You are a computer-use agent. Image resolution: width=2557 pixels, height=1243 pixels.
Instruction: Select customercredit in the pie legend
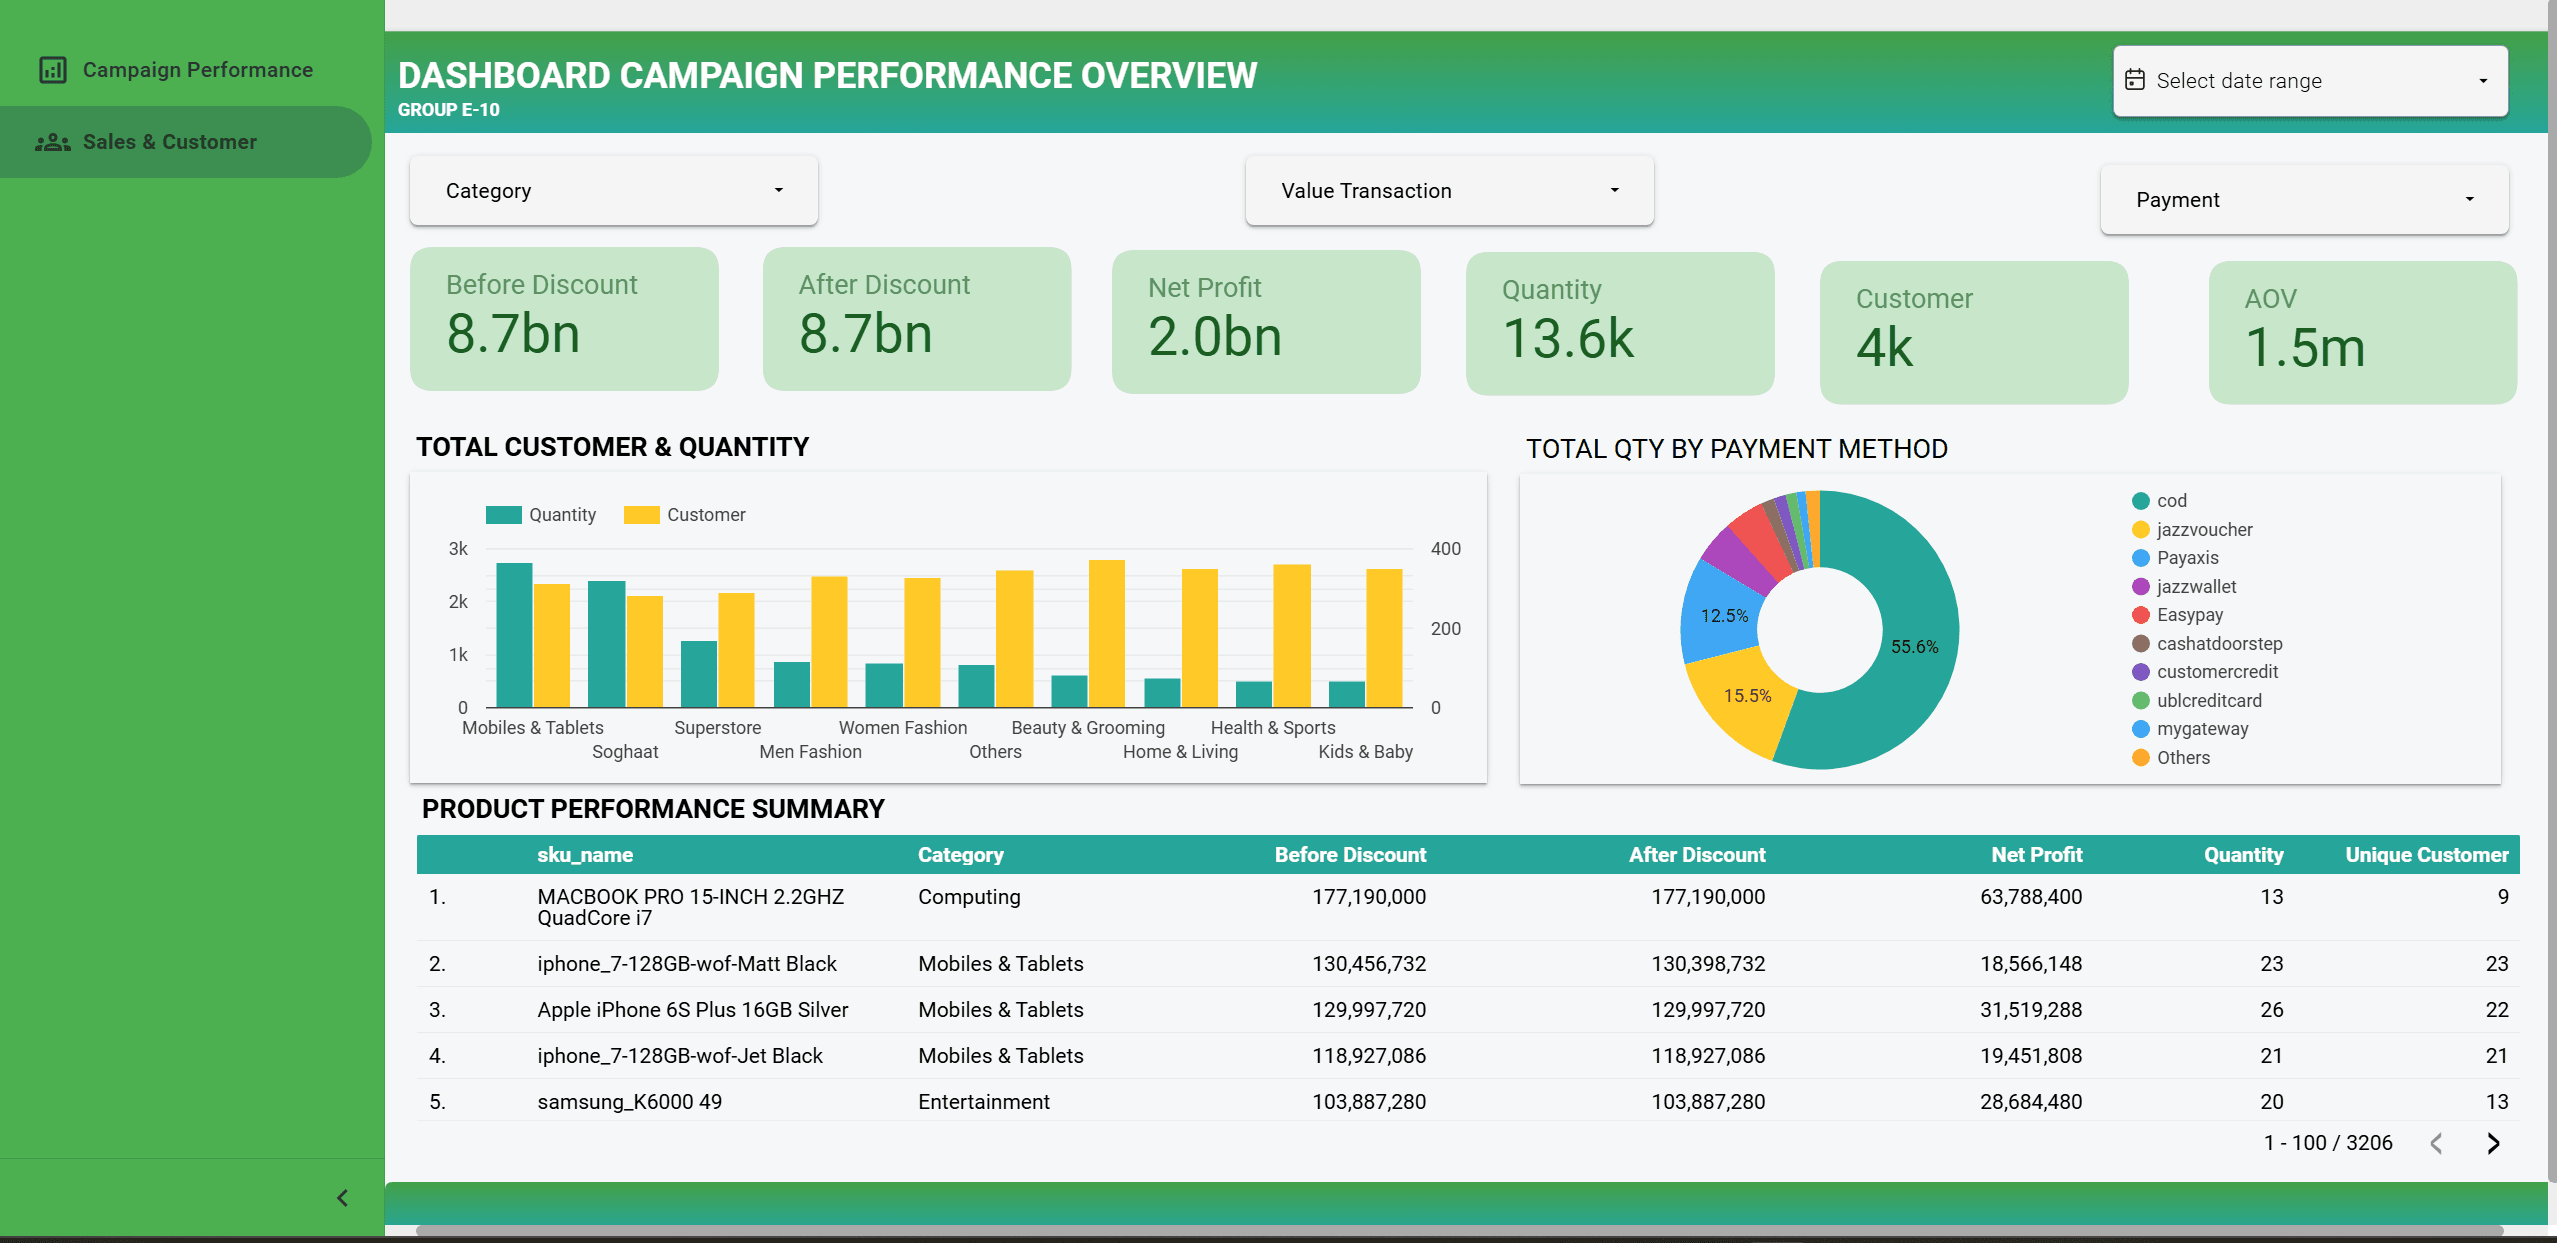point(2205,672)
